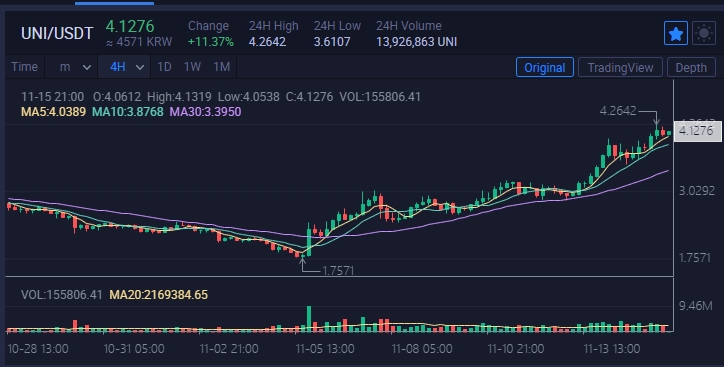Click the MA5:4.0389 indicator label
This screenshot has height=367, width=724.
53,112
